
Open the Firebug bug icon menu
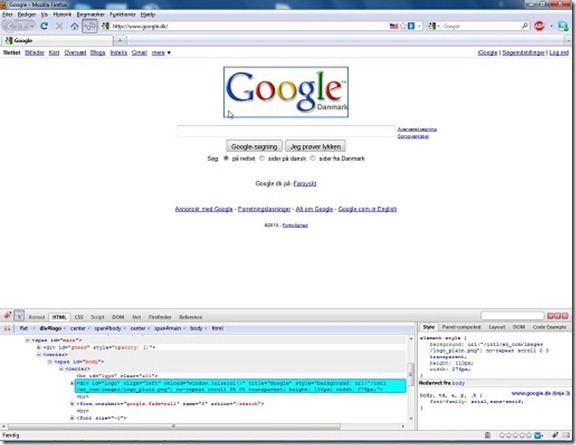(x=7, y=315)
